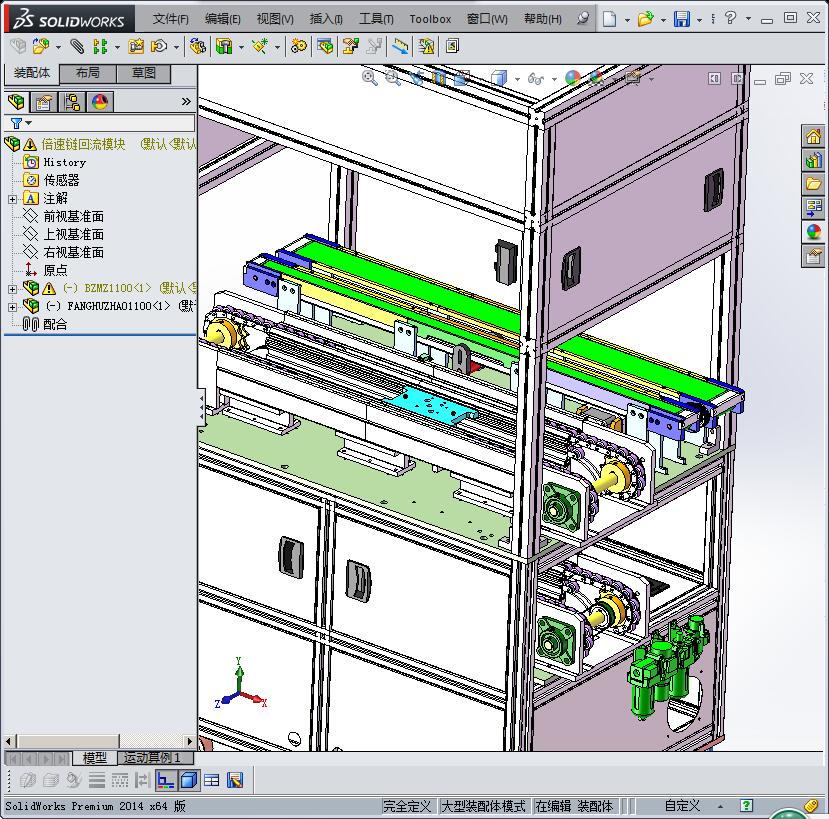The width and height of the screenshot is (829, 819).
Task: Expand the 注解 annotations tree node
Action: (12, 199)
